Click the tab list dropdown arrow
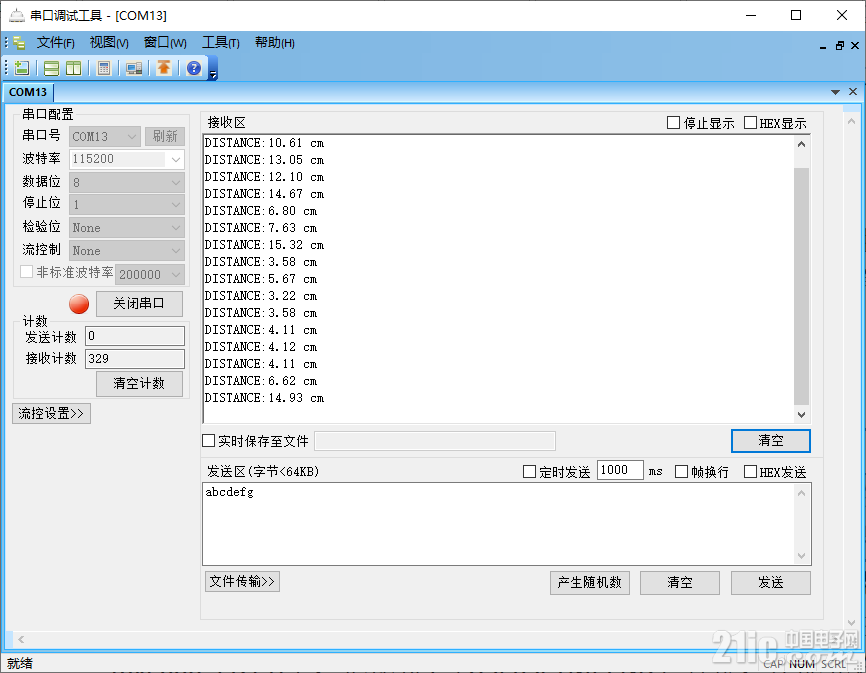The width and height of the screenshot is (866, 673). [835, 92]
